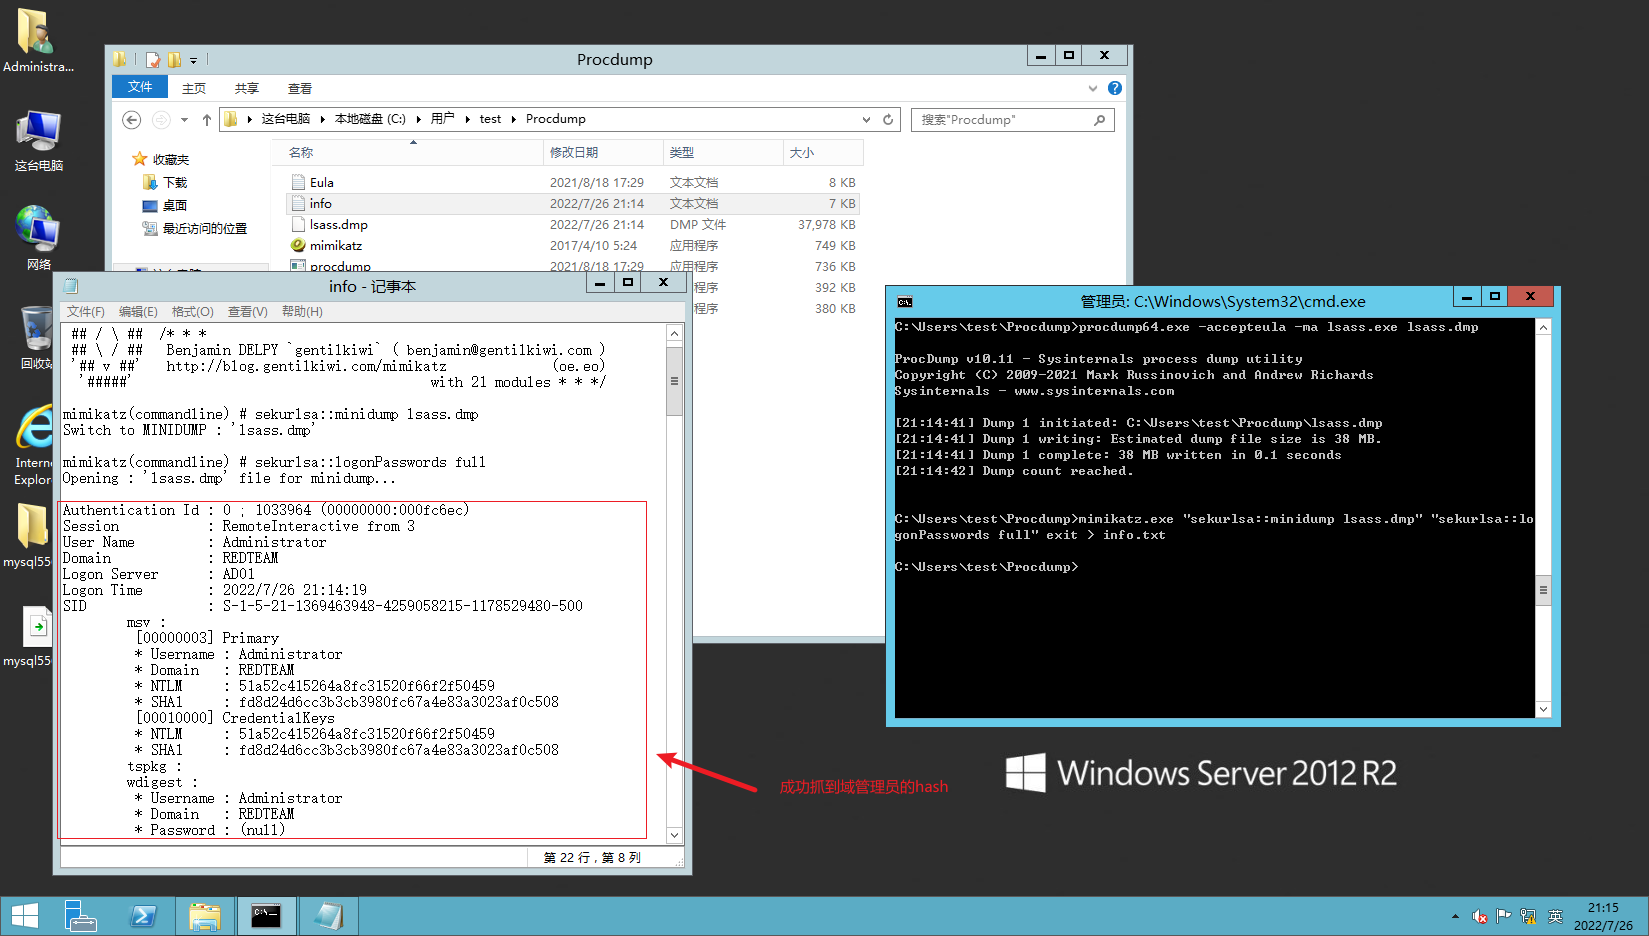
Task: Click the Explorer help question mark icon
Action: [1115, 88]
